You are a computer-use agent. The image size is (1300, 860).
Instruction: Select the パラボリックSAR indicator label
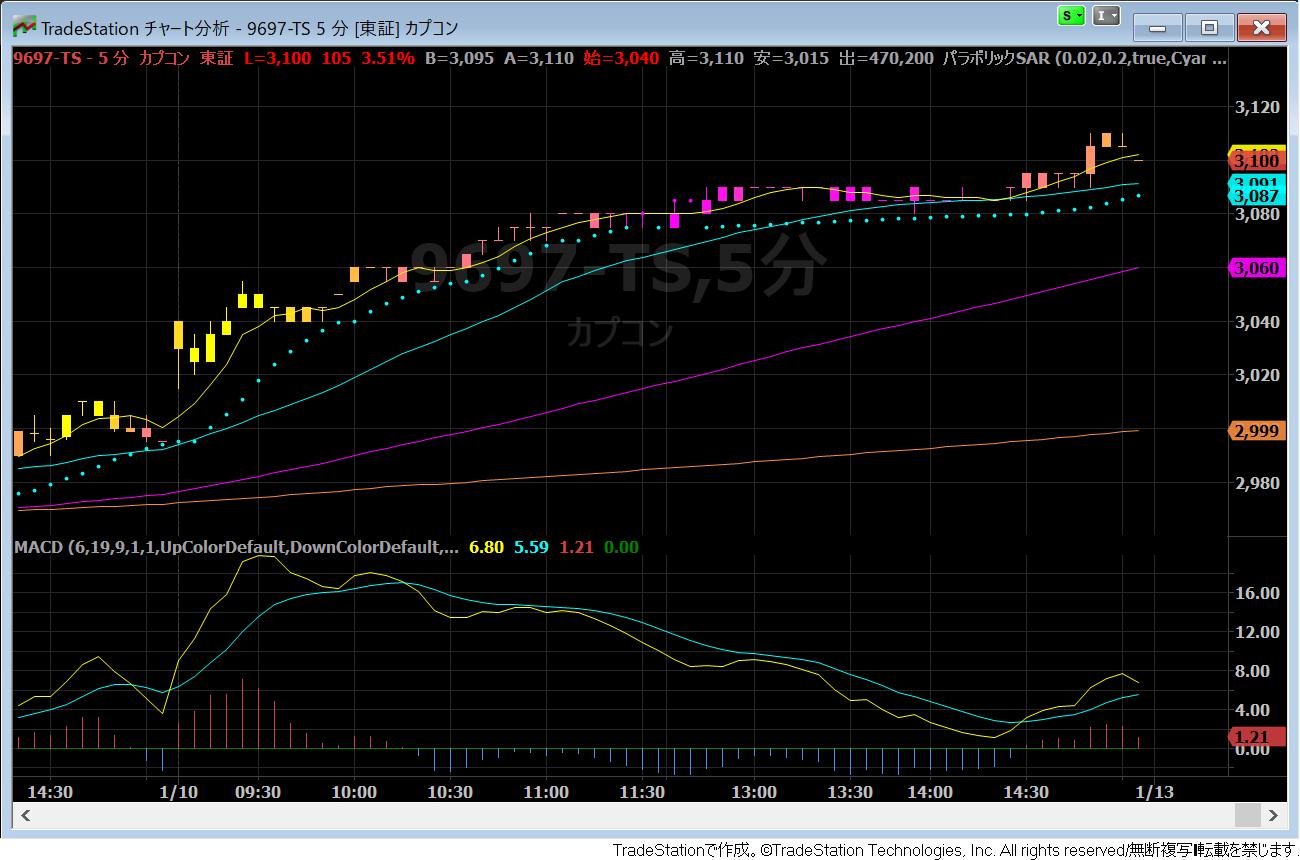click(x=1084, y=58)
